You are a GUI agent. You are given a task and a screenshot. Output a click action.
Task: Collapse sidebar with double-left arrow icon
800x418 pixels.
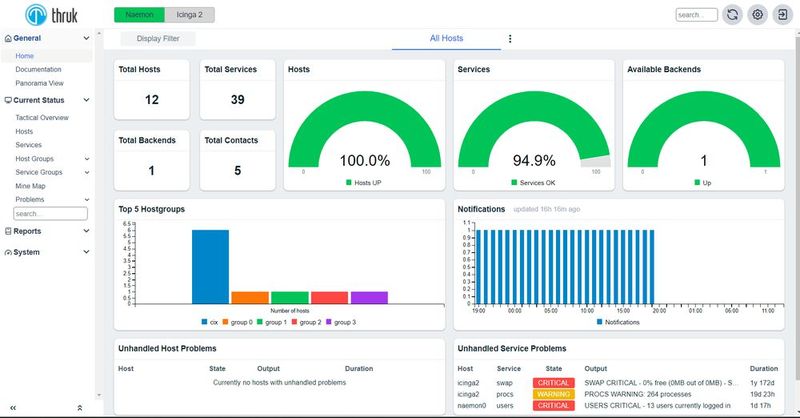(x=13, y=407)
